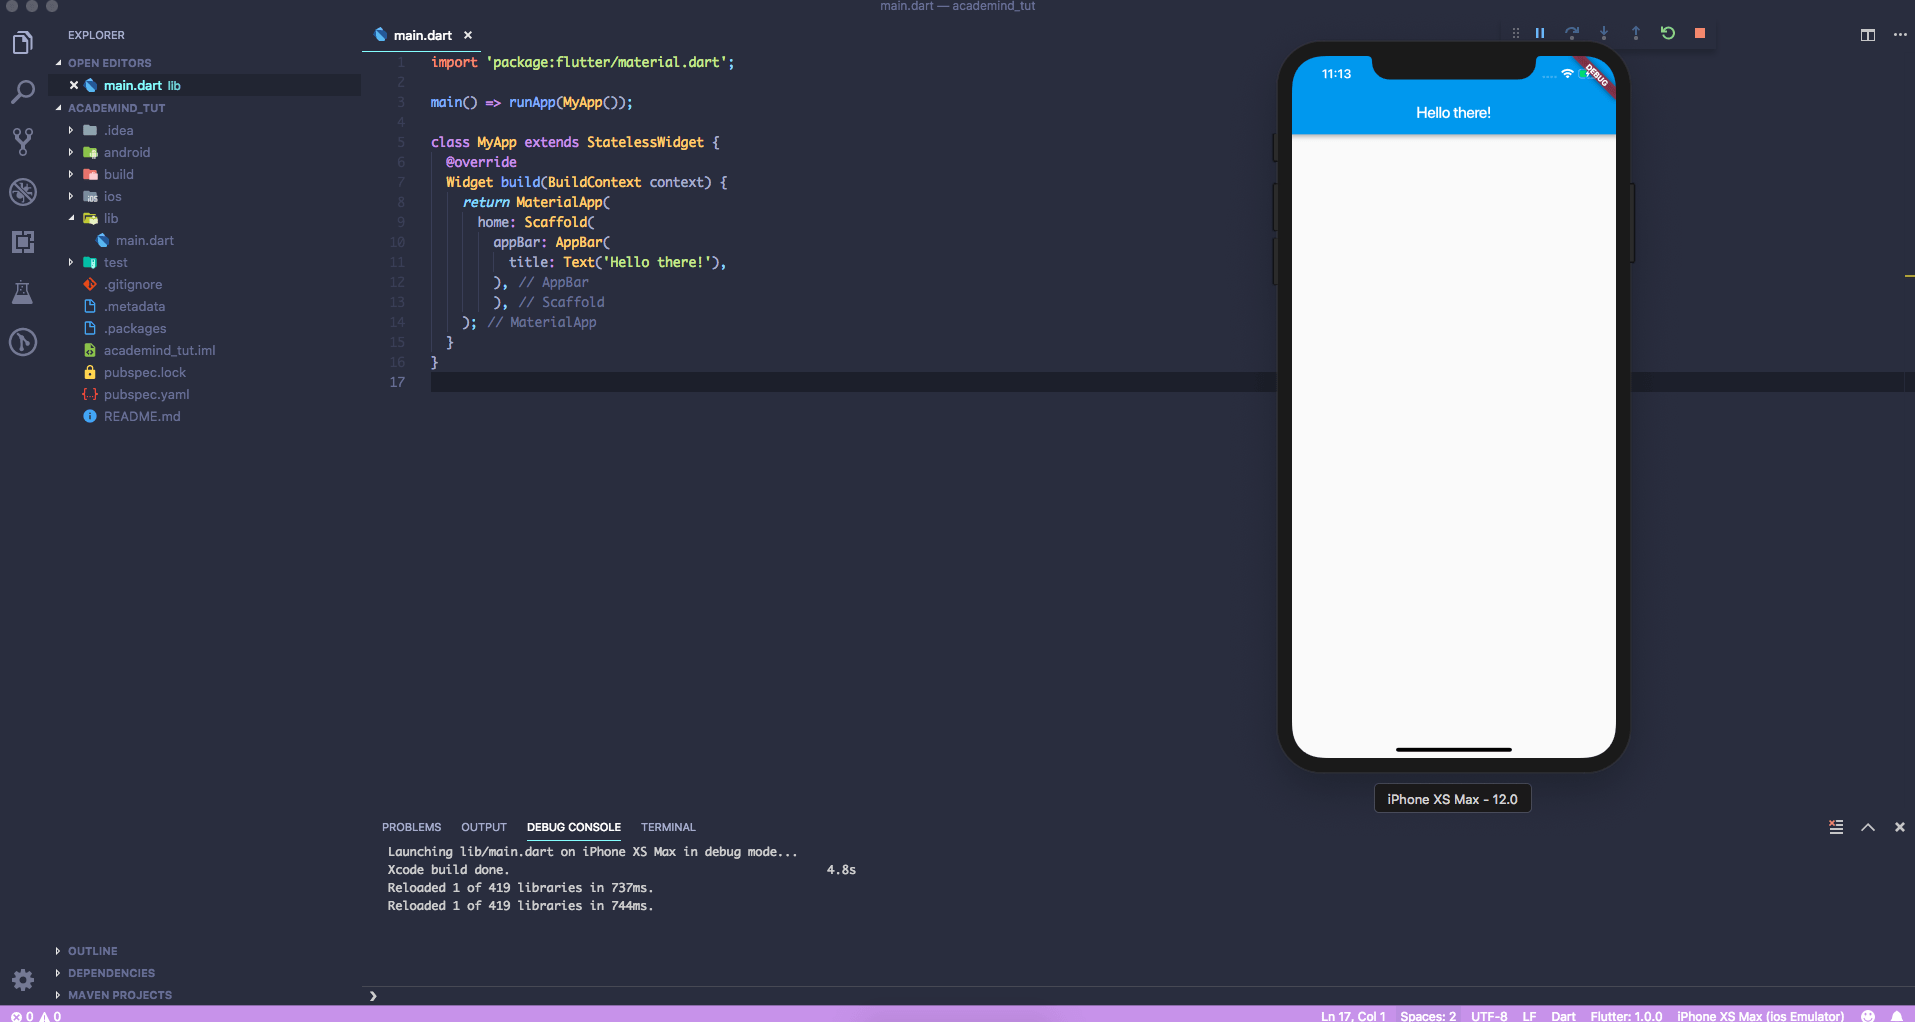
Task: Open the Search view in activity bar
Action: coord(22,92)
